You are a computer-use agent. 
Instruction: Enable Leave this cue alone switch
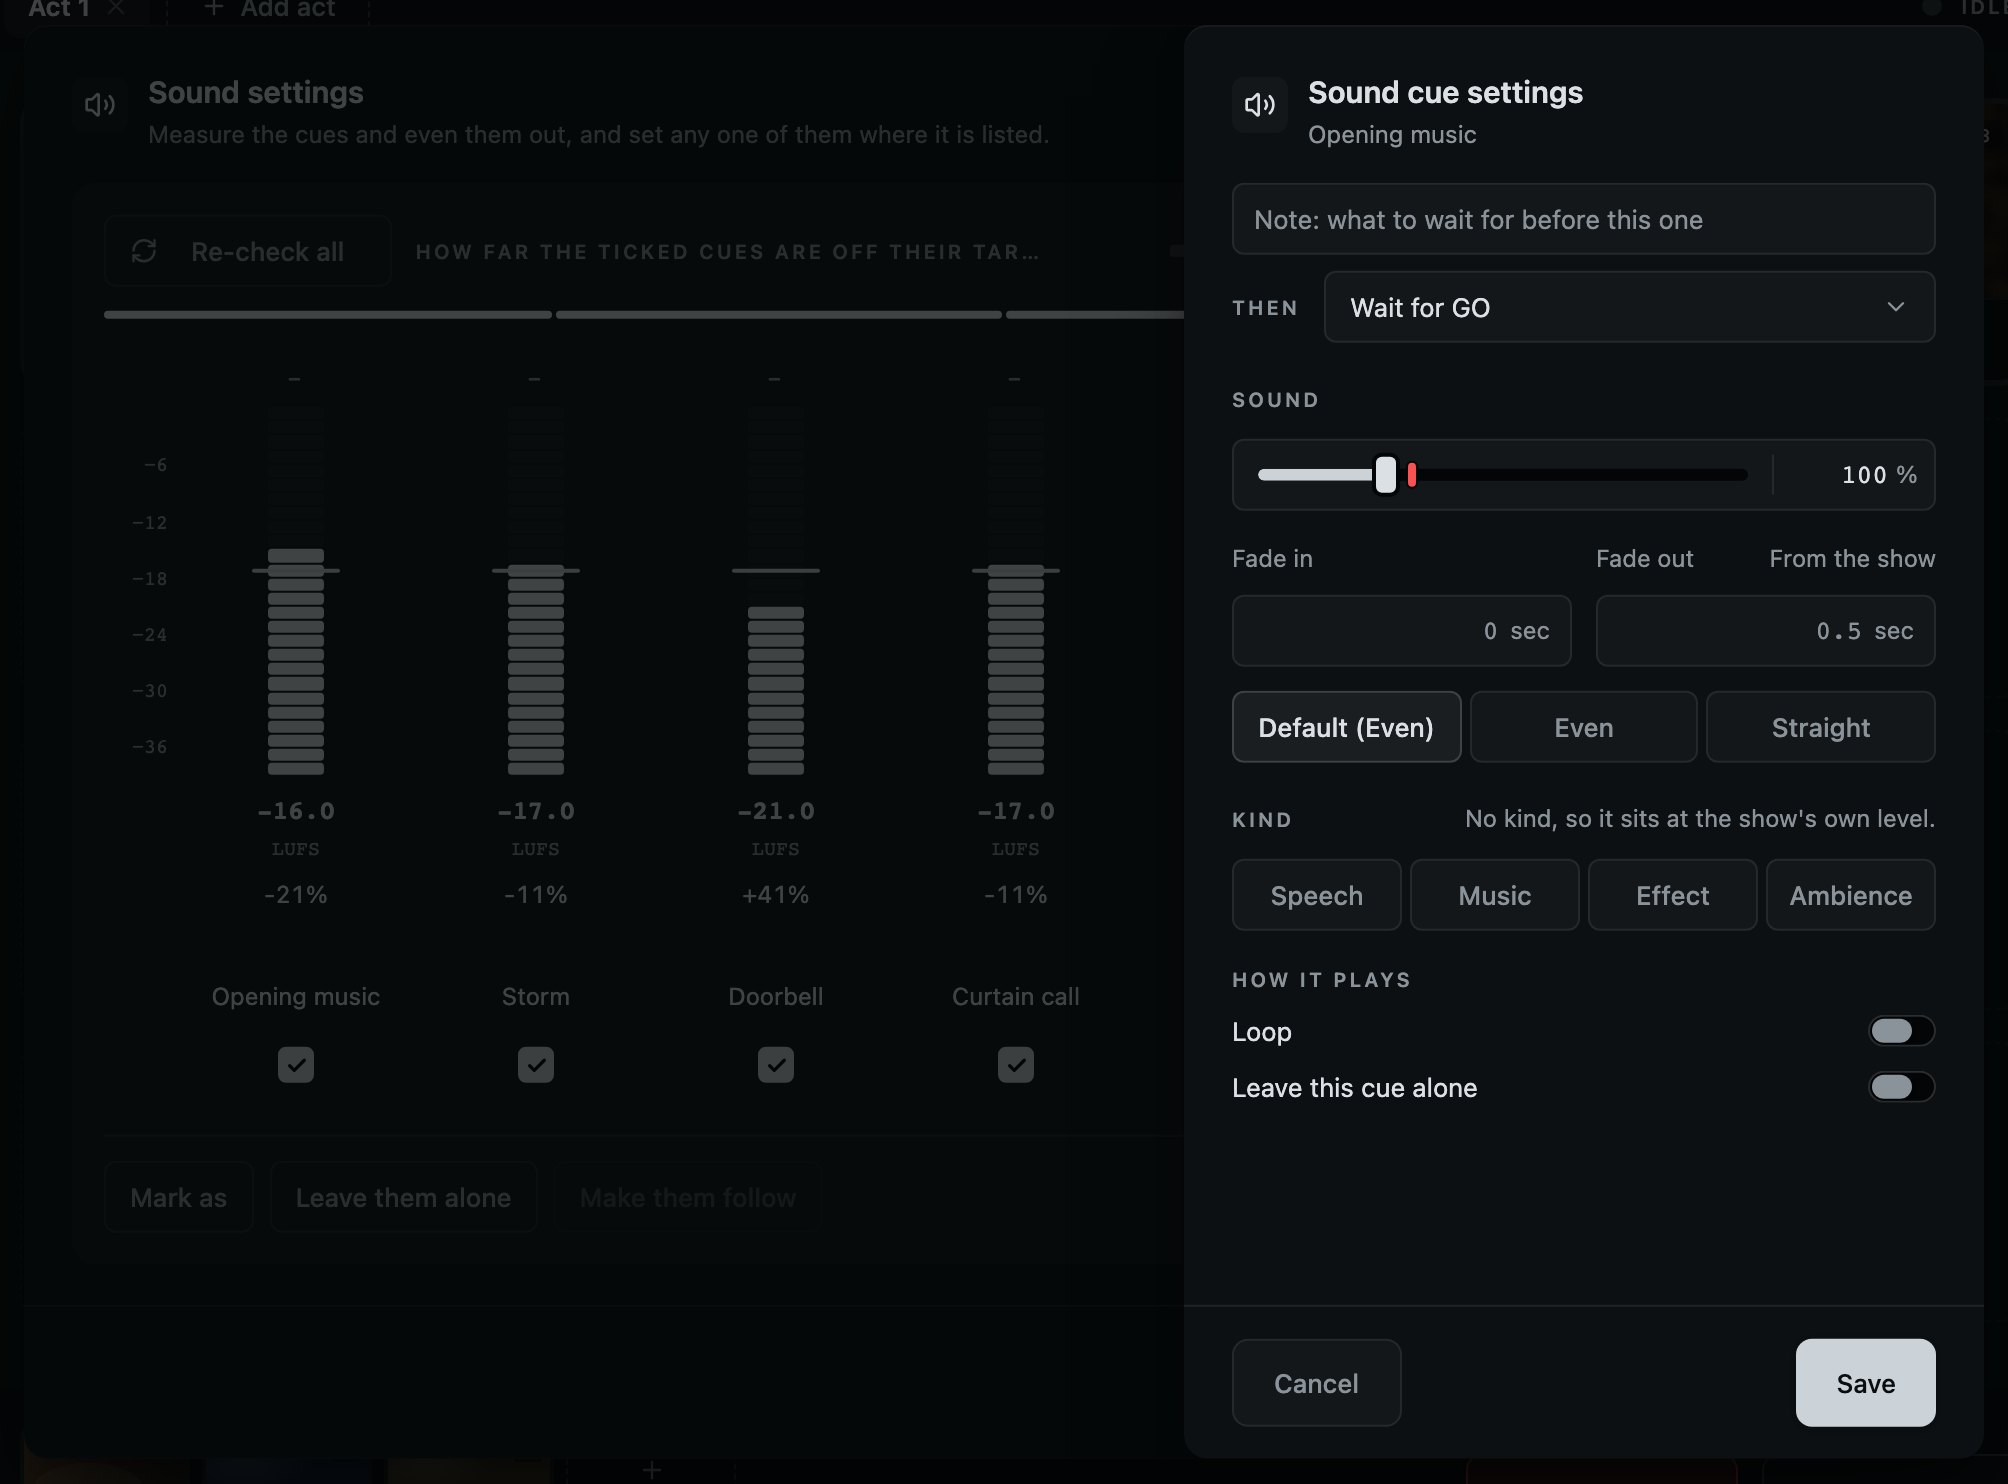[1902, 1087]
